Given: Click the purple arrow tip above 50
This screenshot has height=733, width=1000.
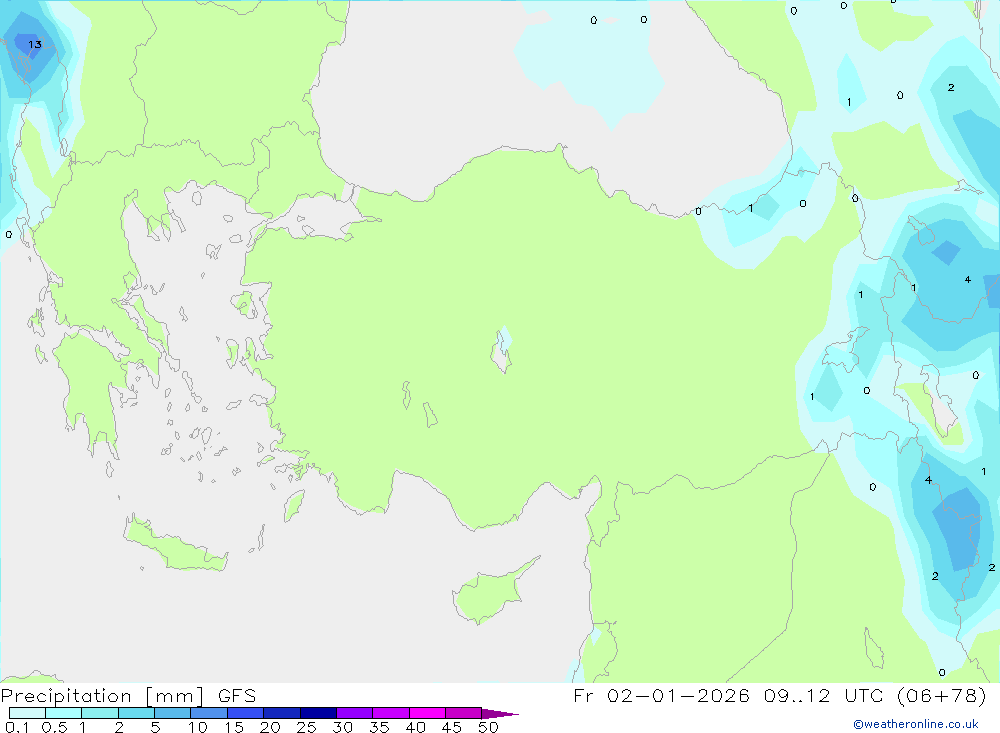Looking at the screenshot, I should pos(500,713).
